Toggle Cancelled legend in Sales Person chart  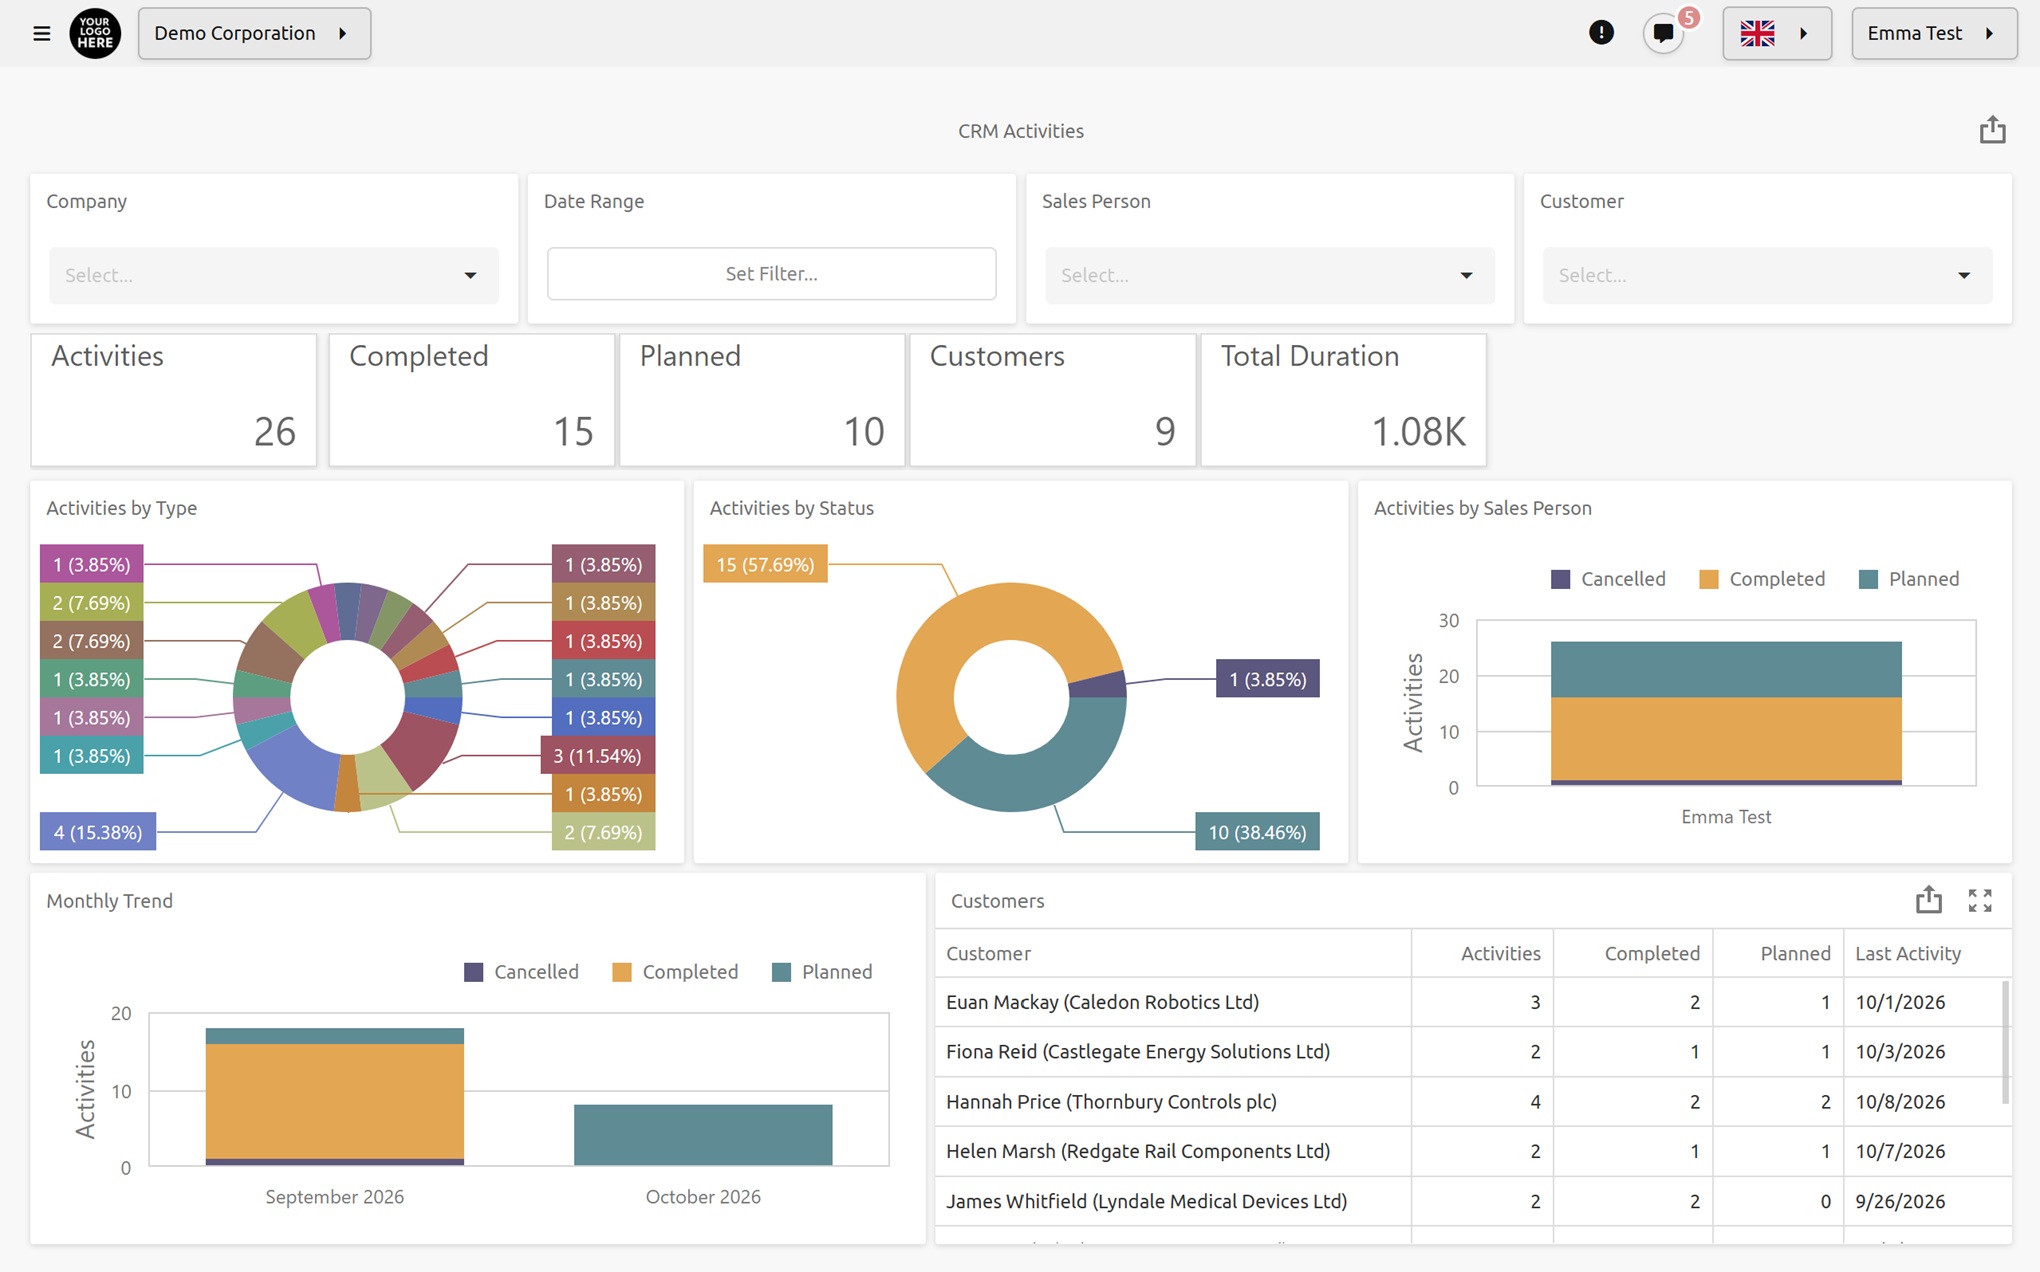1608,579
